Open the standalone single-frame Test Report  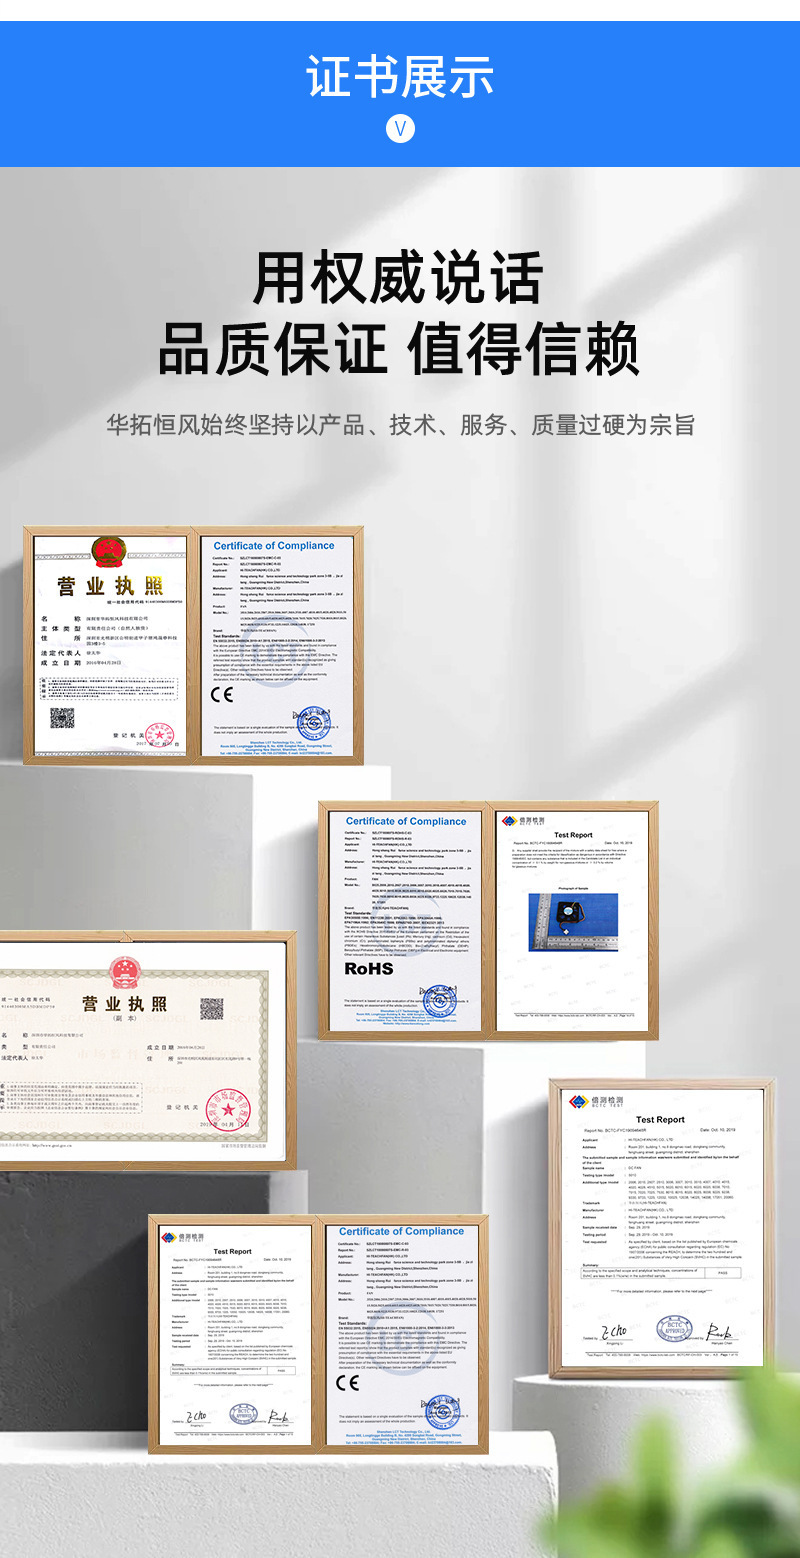coord(661,1228)
